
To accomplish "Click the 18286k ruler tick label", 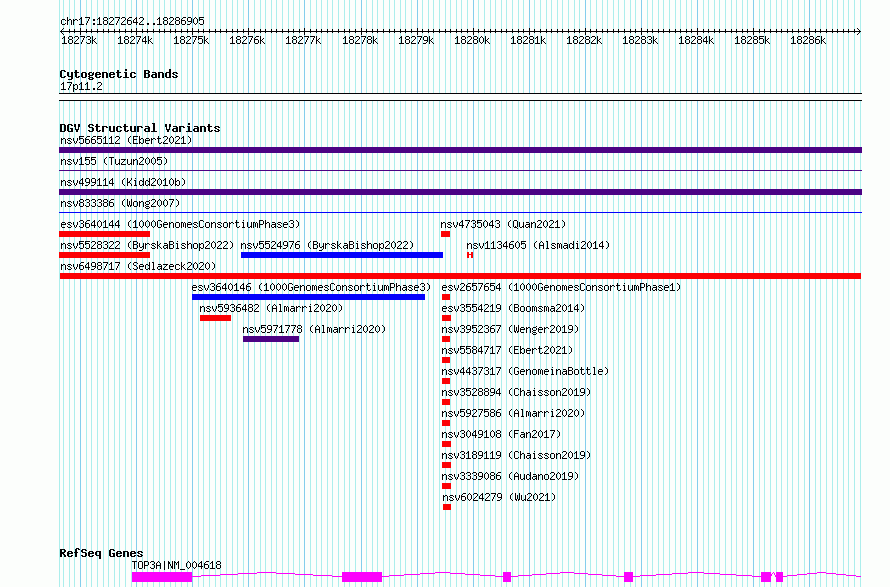I will pyautogui.click(x=808, y=40).
